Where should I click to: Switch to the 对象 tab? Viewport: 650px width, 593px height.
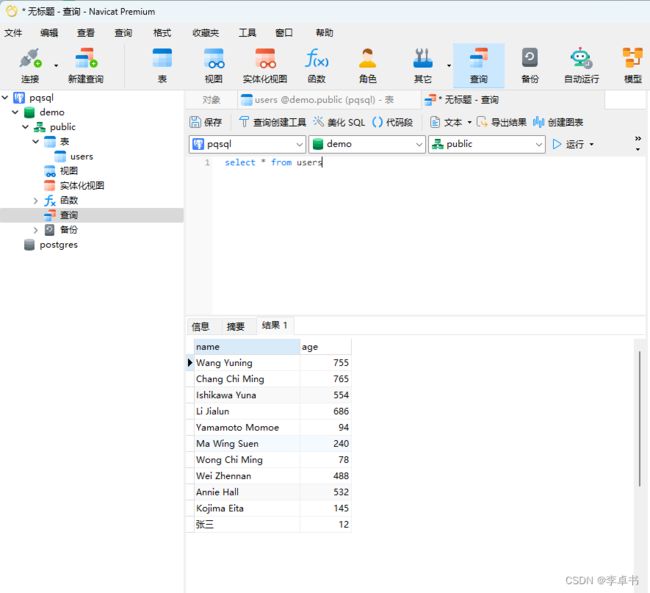tap(211, 100)
